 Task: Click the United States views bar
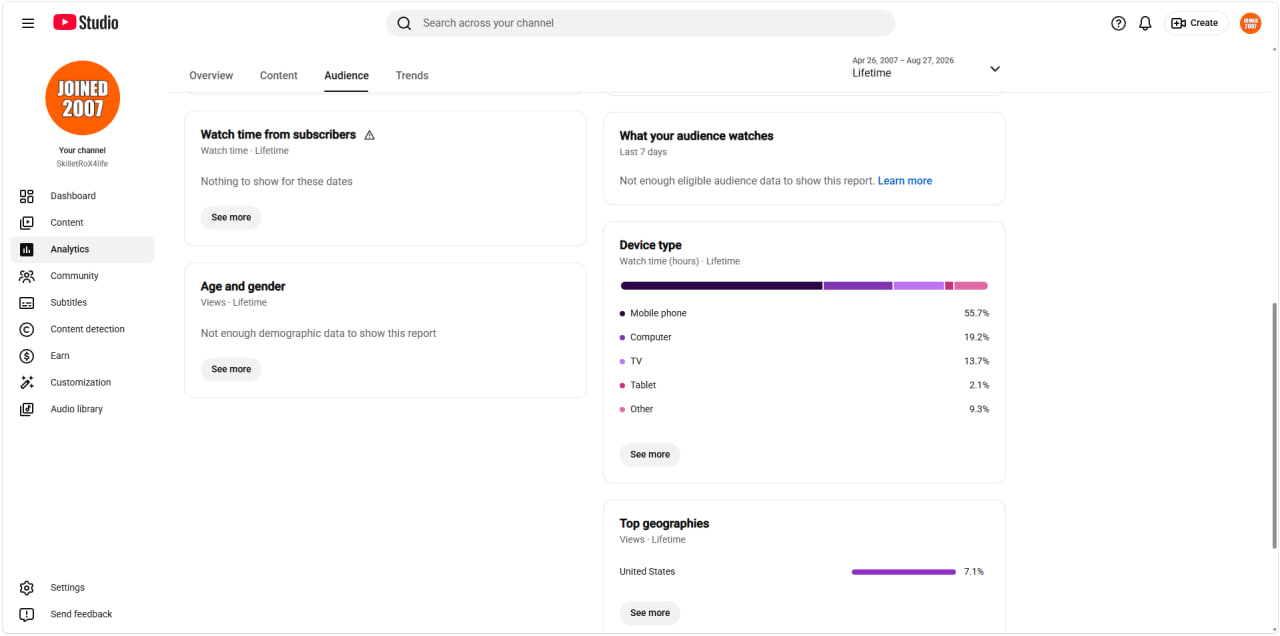pos(904,572)
